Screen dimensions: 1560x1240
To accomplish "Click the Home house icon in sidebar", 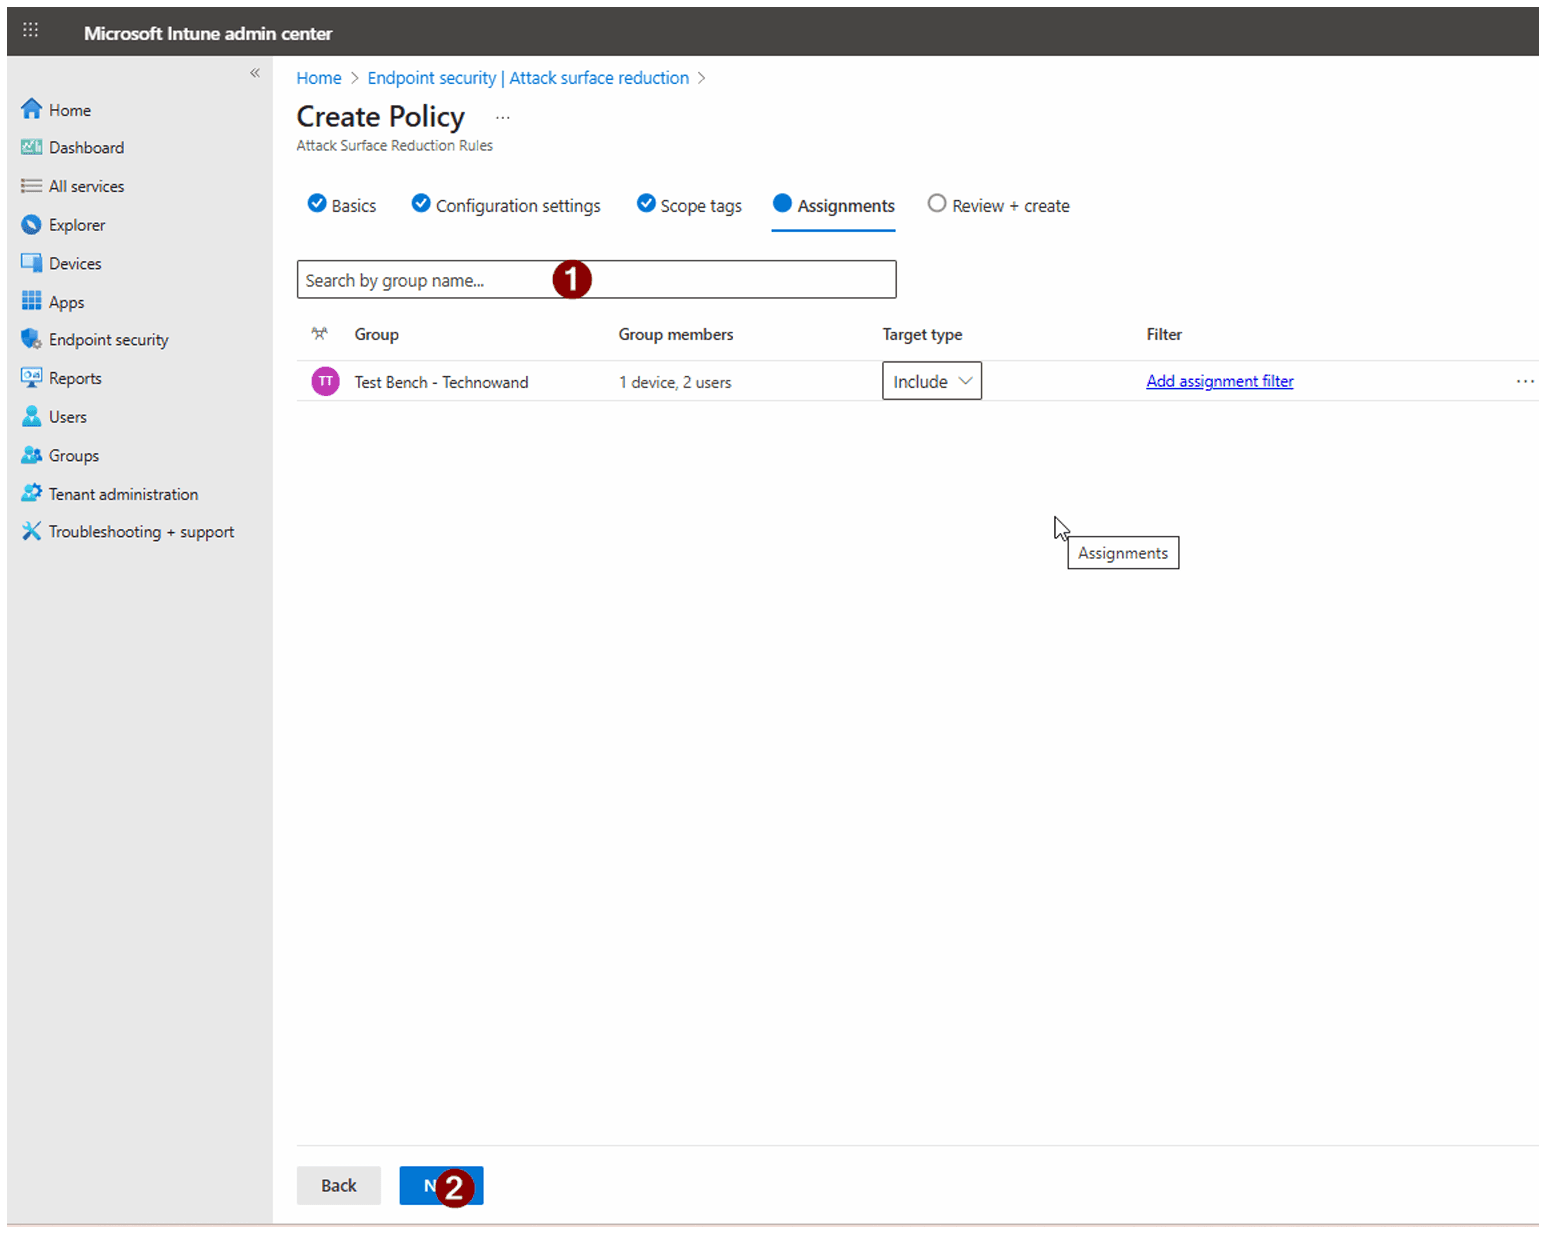I will coord(32,109).
